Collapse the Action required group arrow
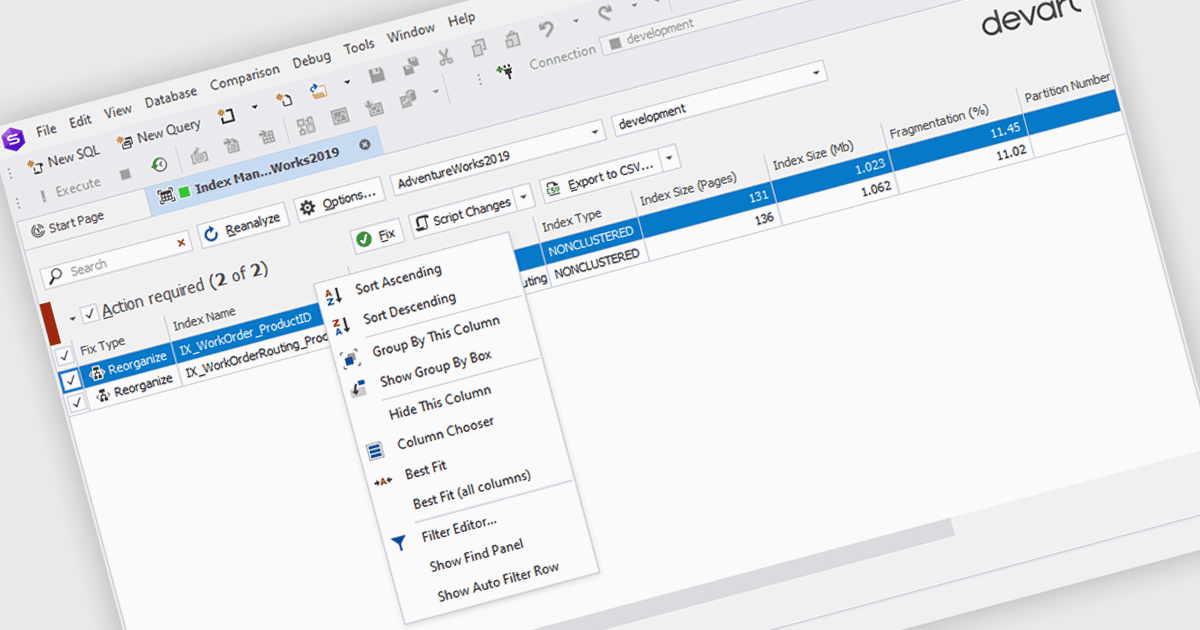Screen dimensions: 1200x630 pos(73,319)
